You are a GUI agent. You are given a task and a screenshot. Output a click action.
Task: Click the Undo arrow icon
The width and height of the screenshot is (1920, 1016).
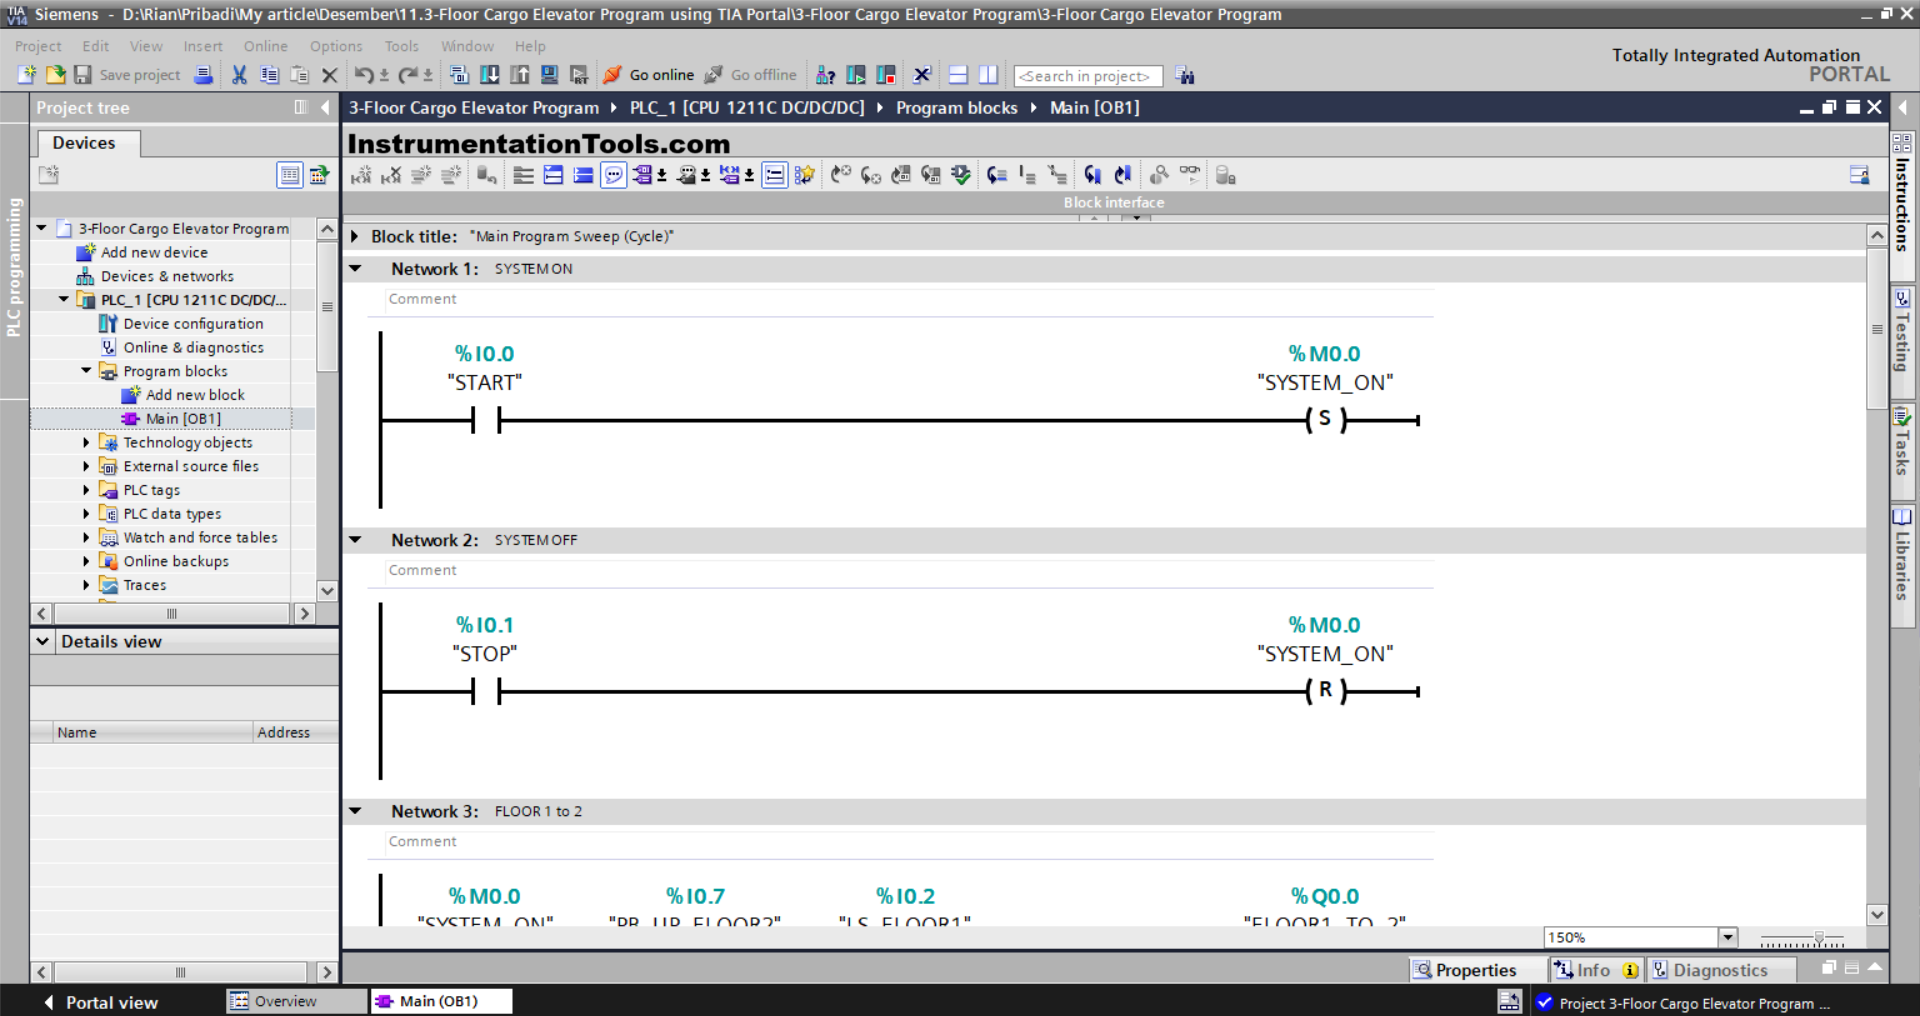[363, 75]
